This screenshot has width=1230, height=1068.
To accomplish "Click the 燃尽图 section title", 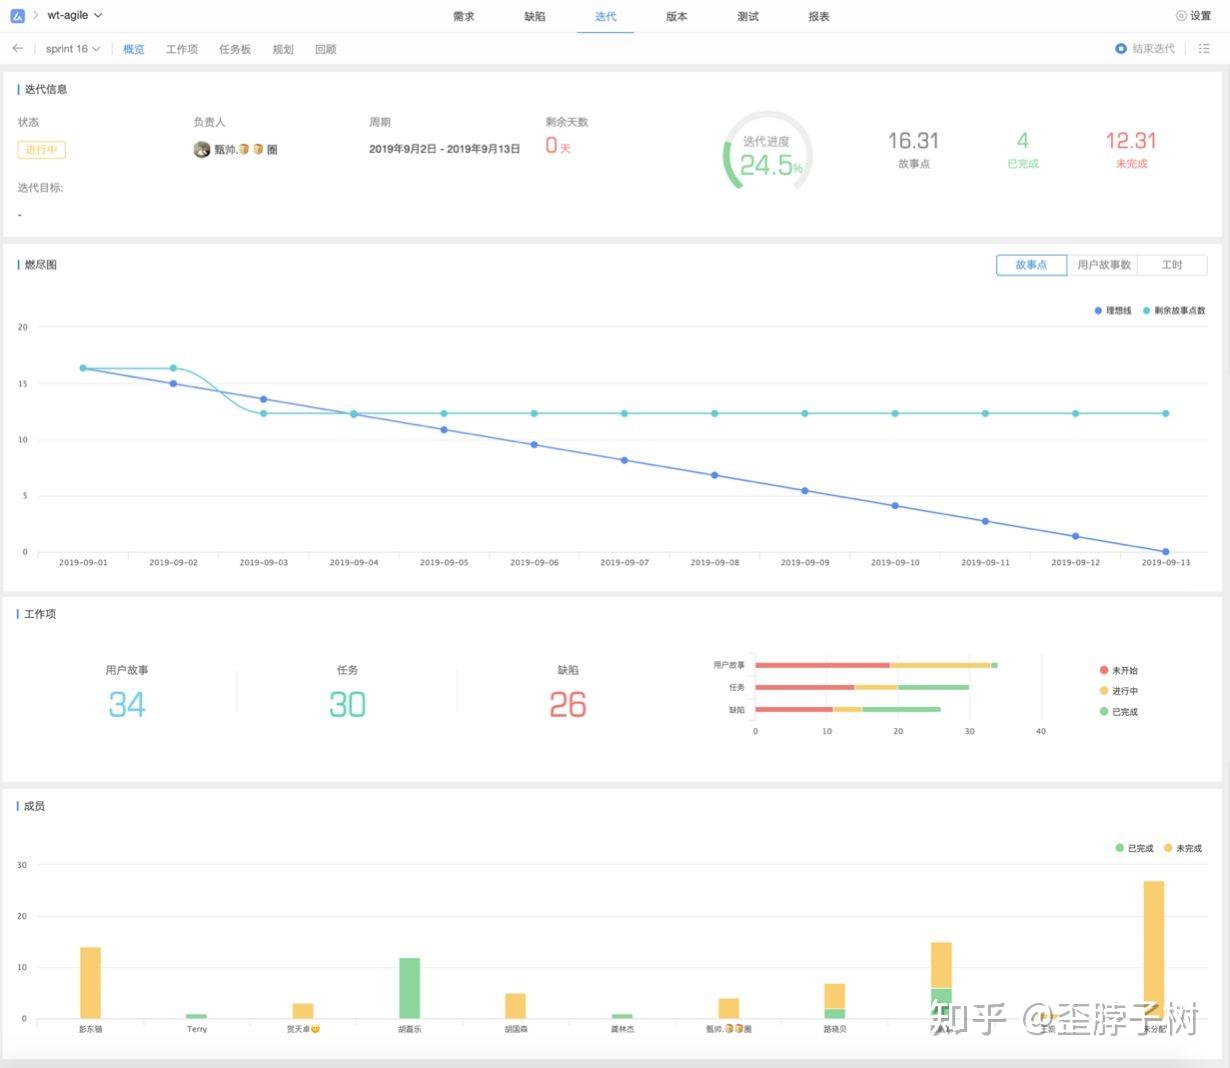I will (x=40, y=265).
